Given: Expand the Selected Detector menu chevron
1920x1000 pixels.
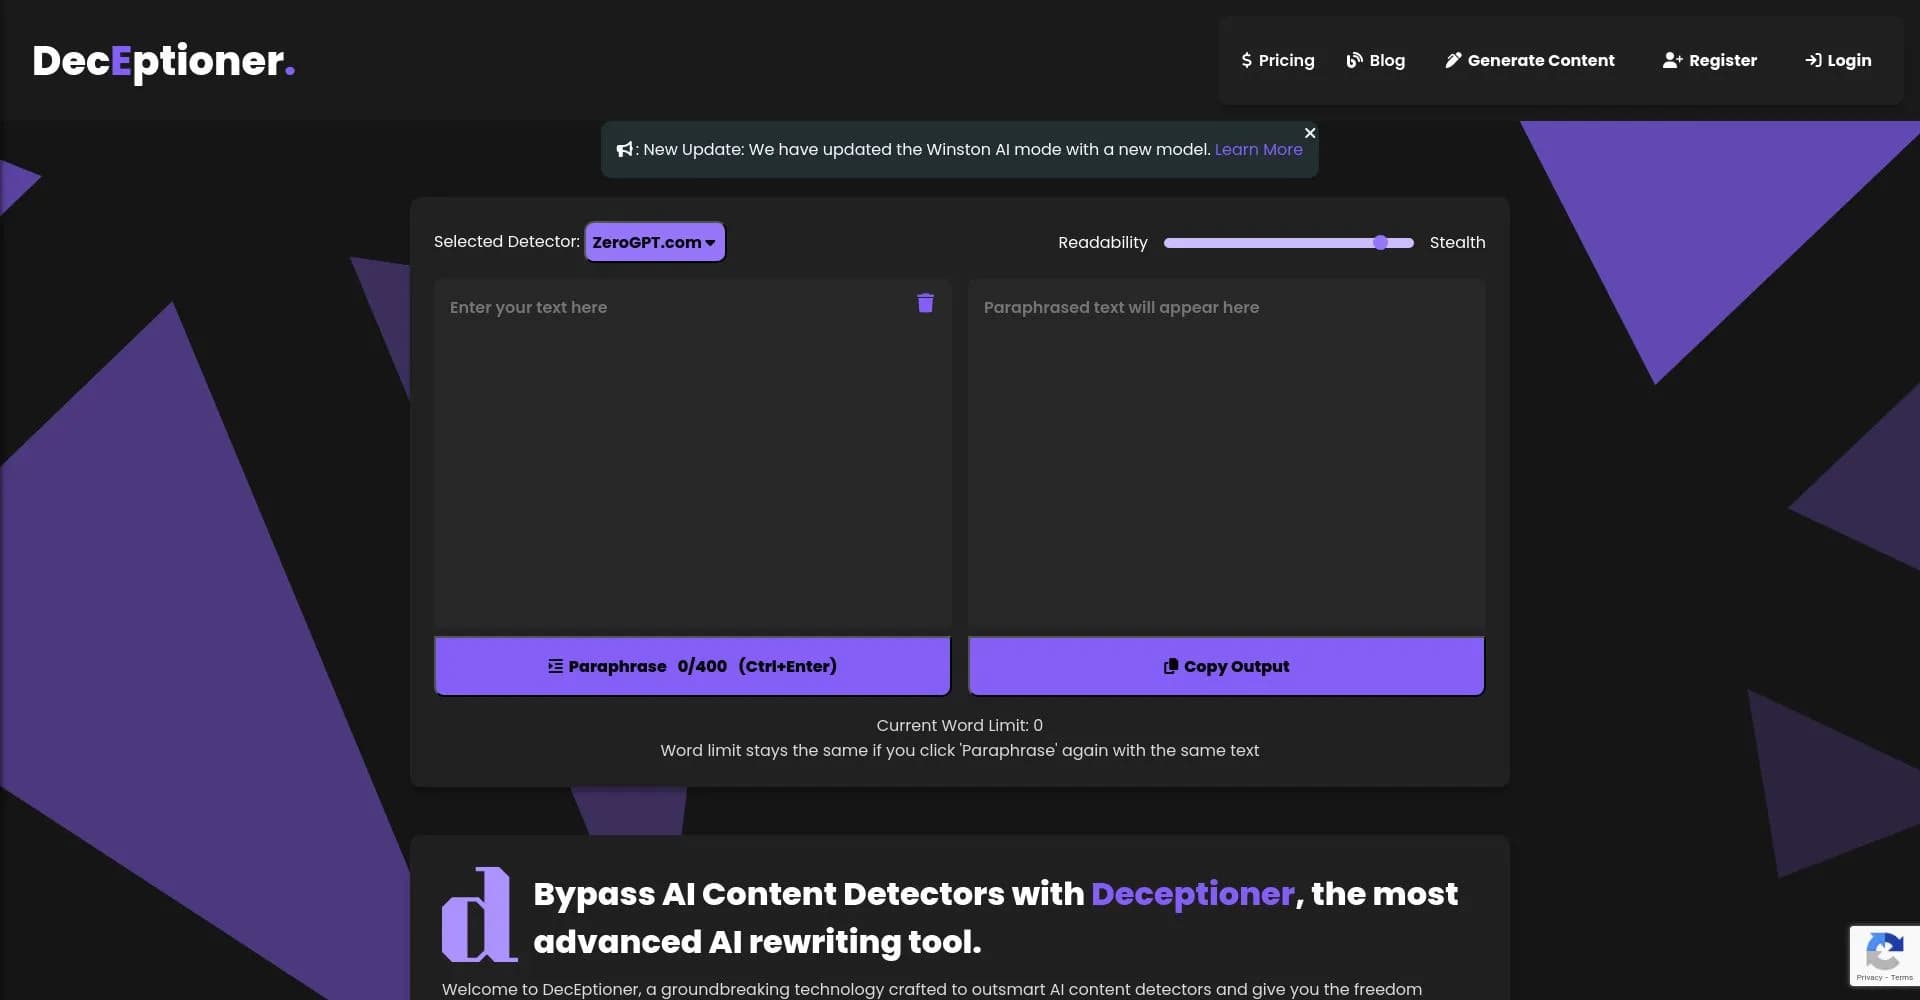Looking at the screenshot, I should (x=710, y=242).
